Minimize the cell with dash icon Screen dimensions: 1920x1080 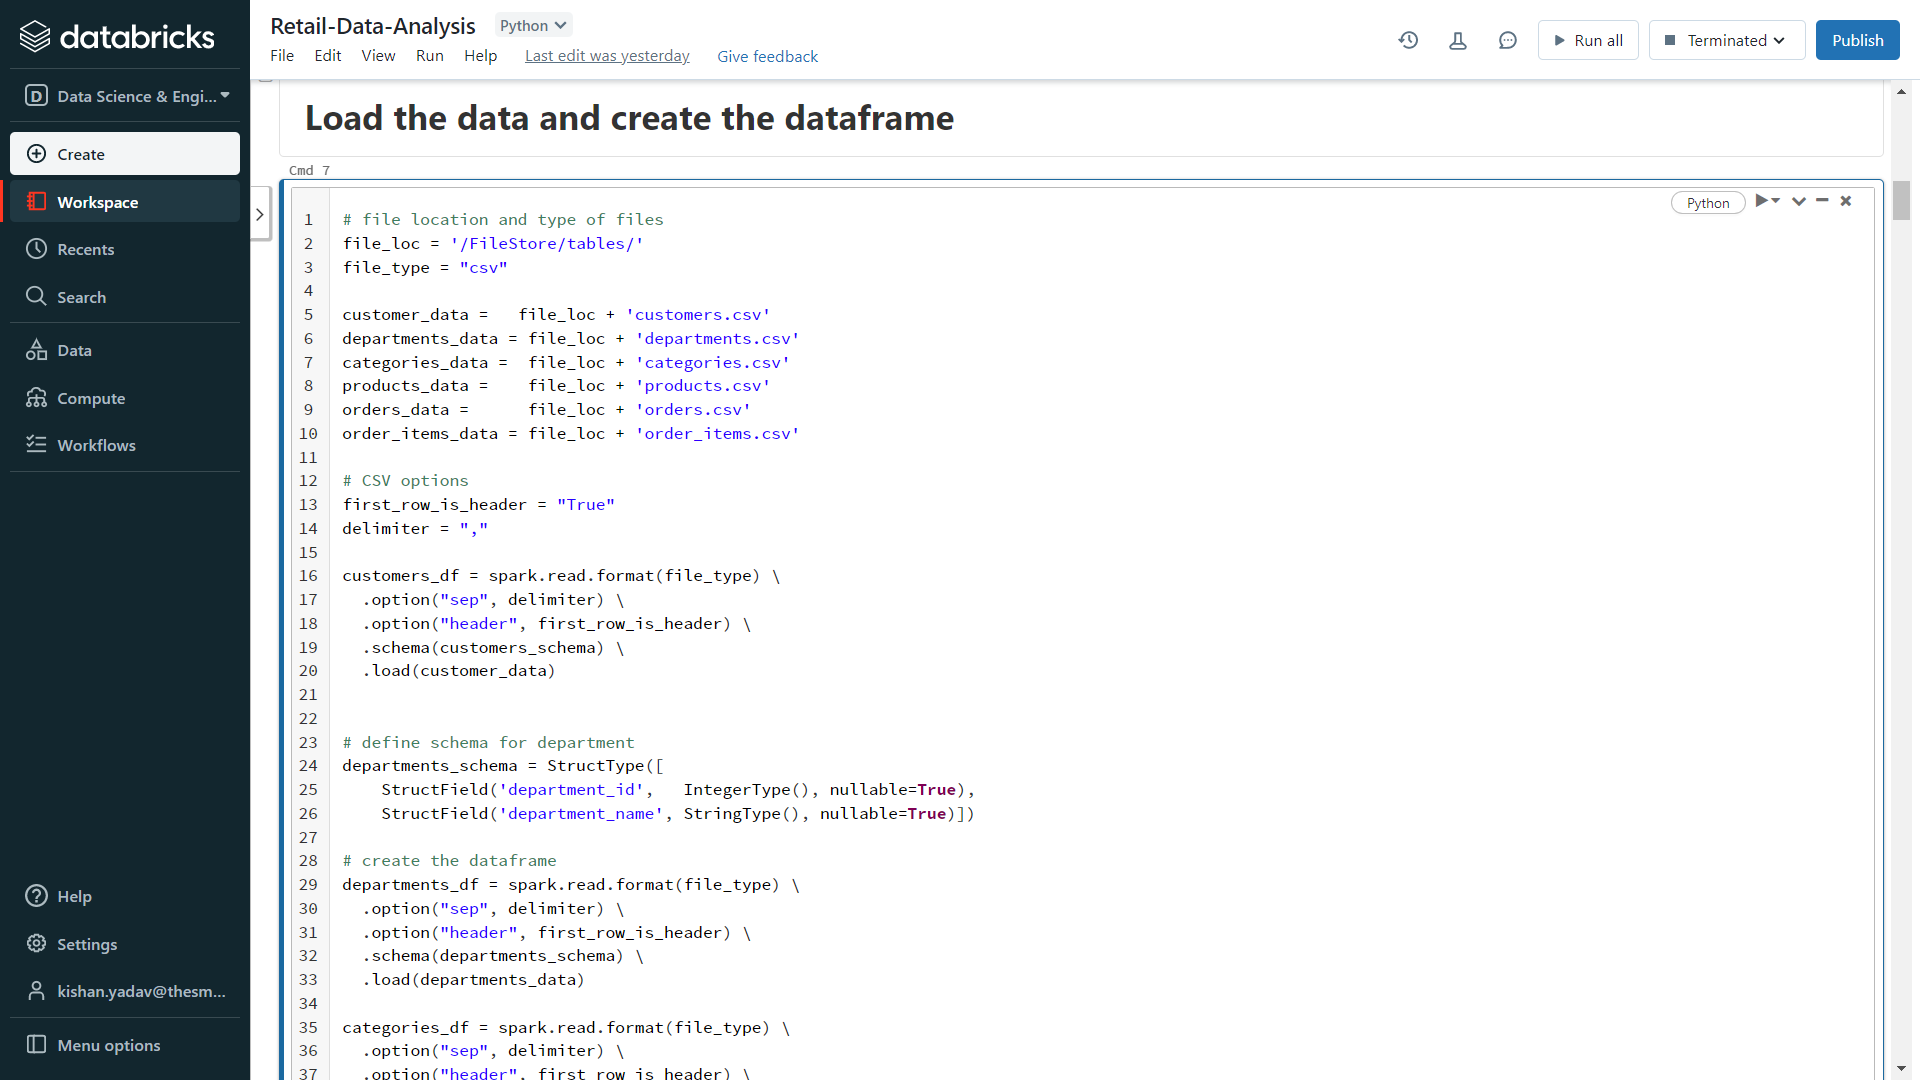[x=1822, y=201]
